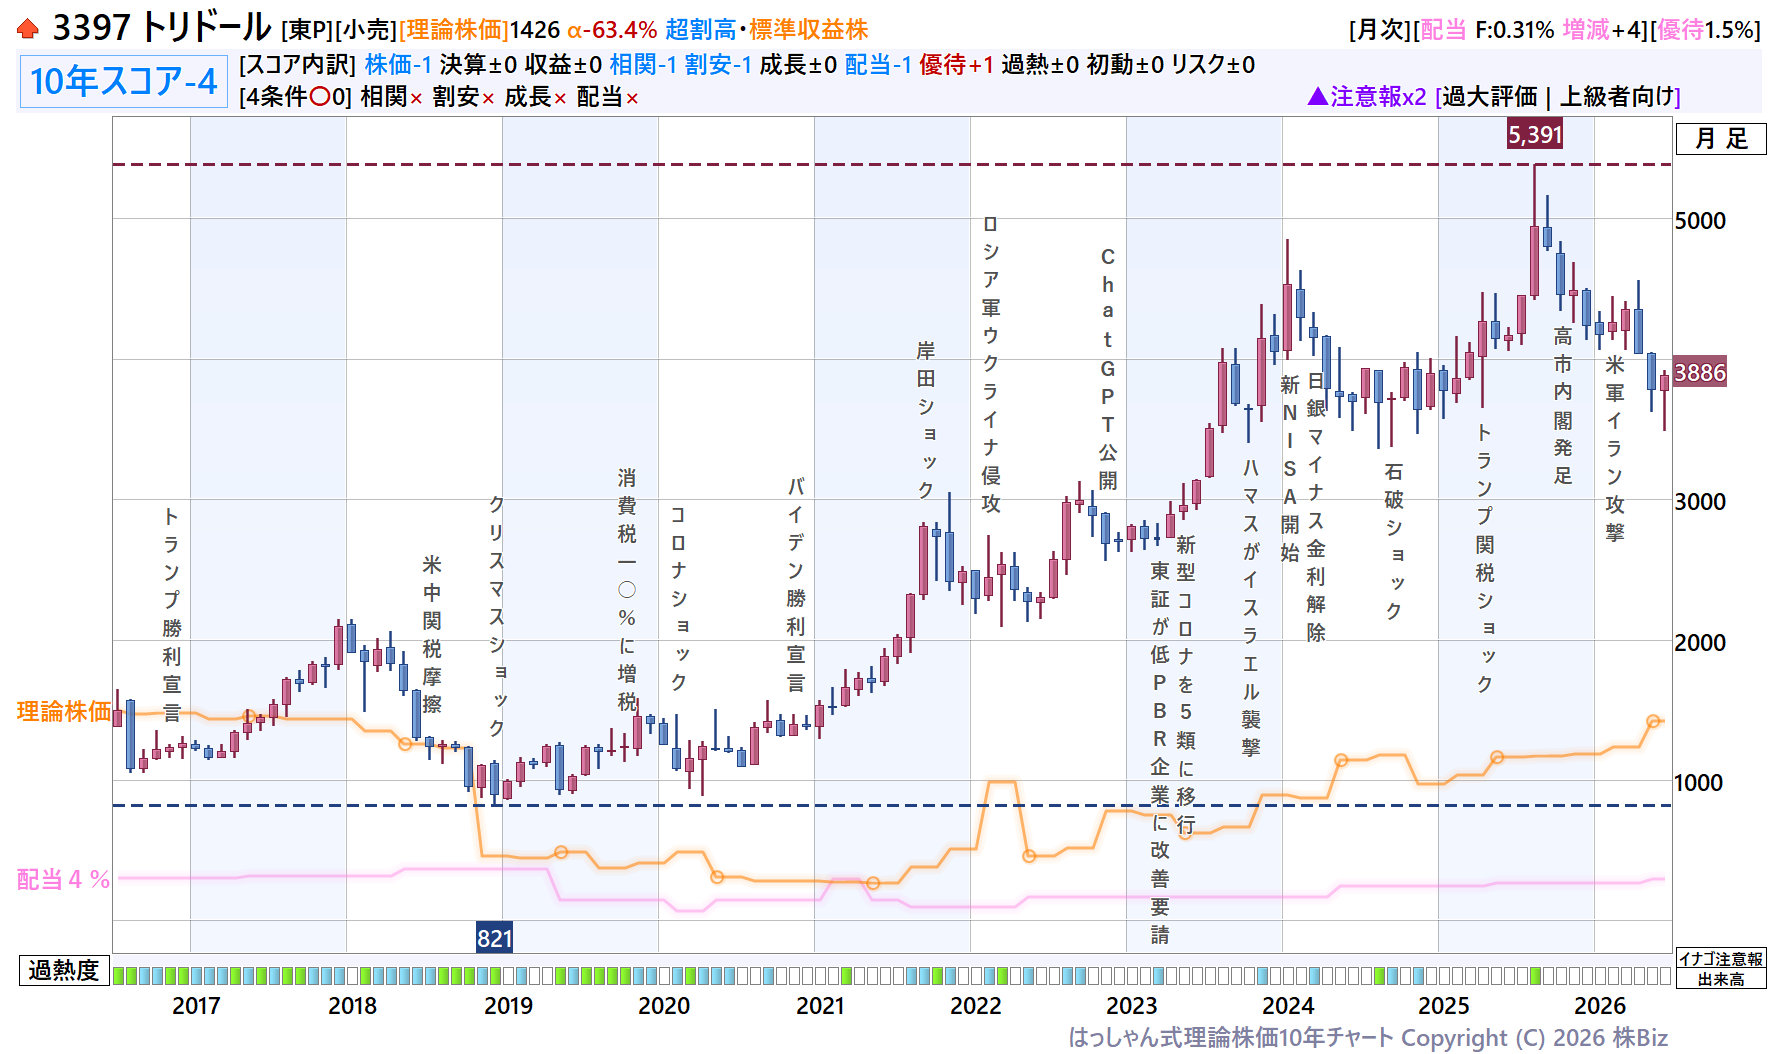Screen dimensions: 1780x1054
Task: Click the 優待1.5% shareholder benefit text
Action: click(1706, 30)
